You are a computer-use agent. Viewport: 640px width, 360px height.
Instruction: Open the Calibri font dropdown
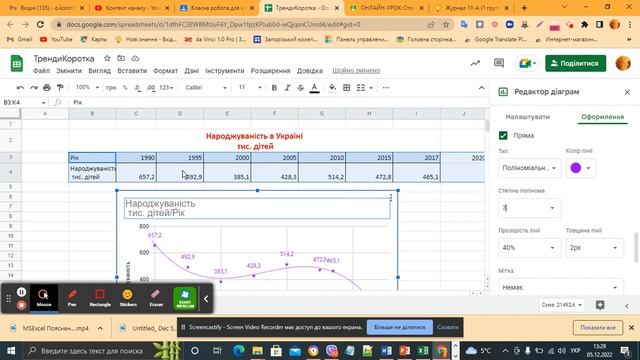pyautogui.click(x=206, y=88)
